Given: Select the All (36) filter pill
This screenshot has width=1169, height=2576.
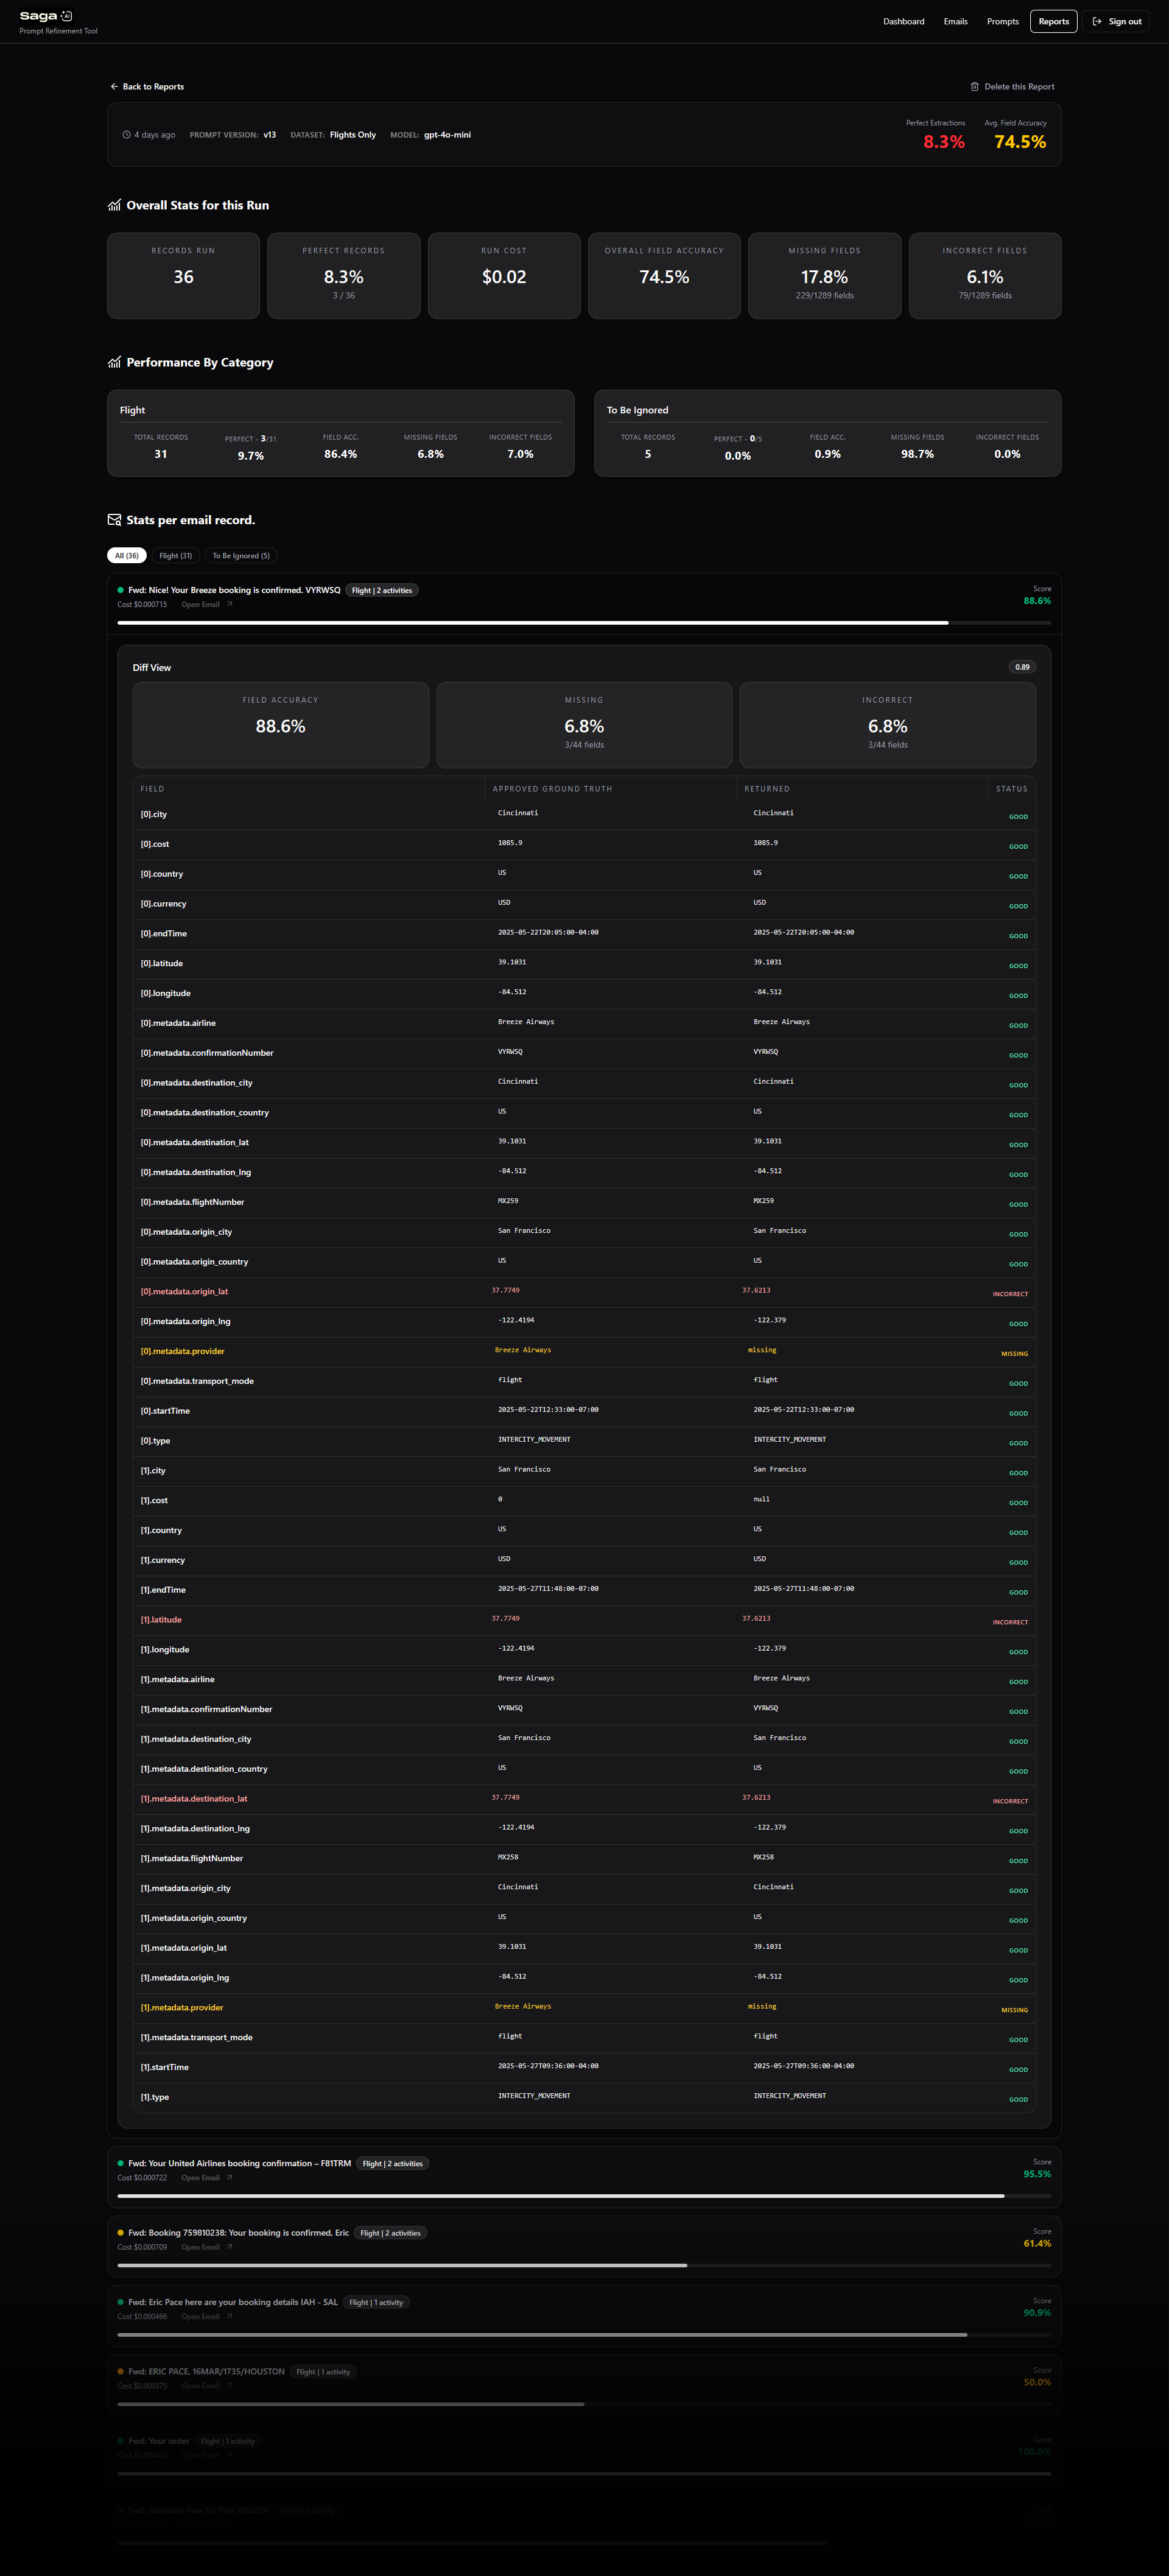Looking at the screenshot, I should point(127,556).
